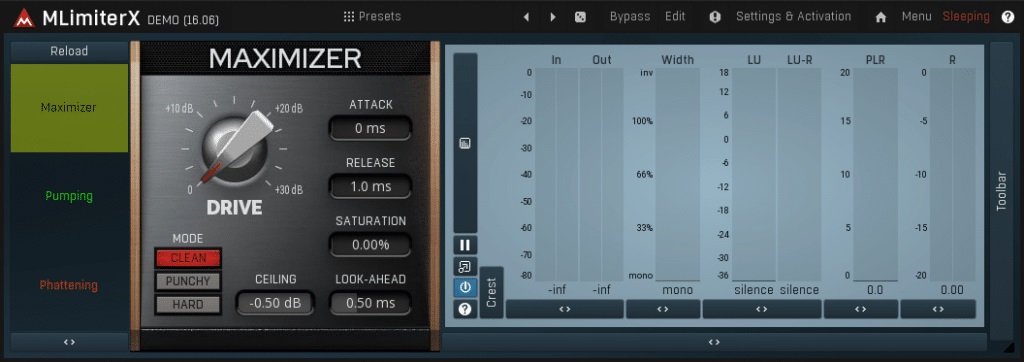Click the LU meter bar
The width and height of the screenshot is (1024, 362).
pos(754,174)
